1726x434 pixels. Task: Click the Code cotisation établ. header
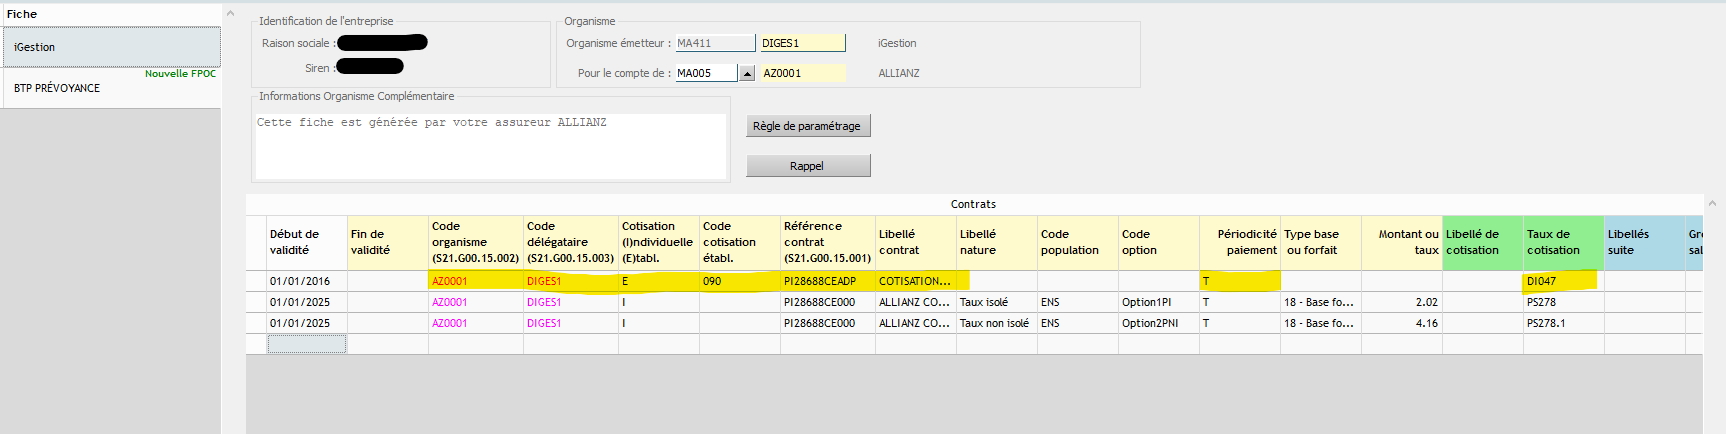740,242
